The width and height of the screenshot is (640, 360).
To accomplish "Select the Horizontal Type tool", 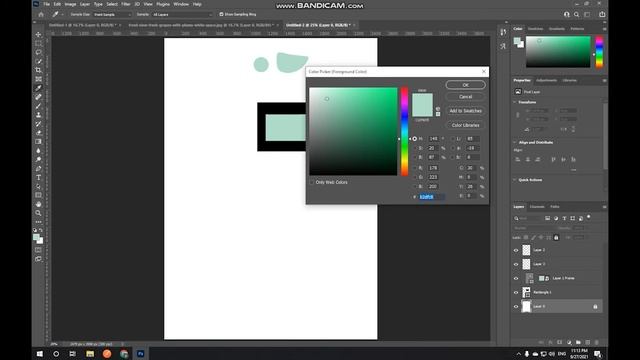I will pos(38,178).
